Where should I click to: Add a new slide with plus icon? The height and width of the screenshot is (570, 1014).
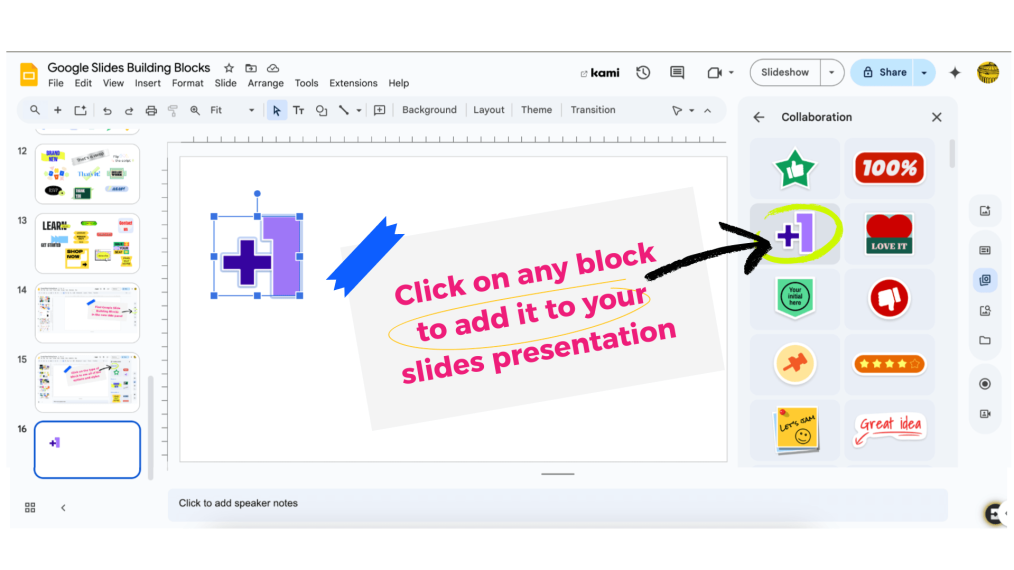click(58, 110)
